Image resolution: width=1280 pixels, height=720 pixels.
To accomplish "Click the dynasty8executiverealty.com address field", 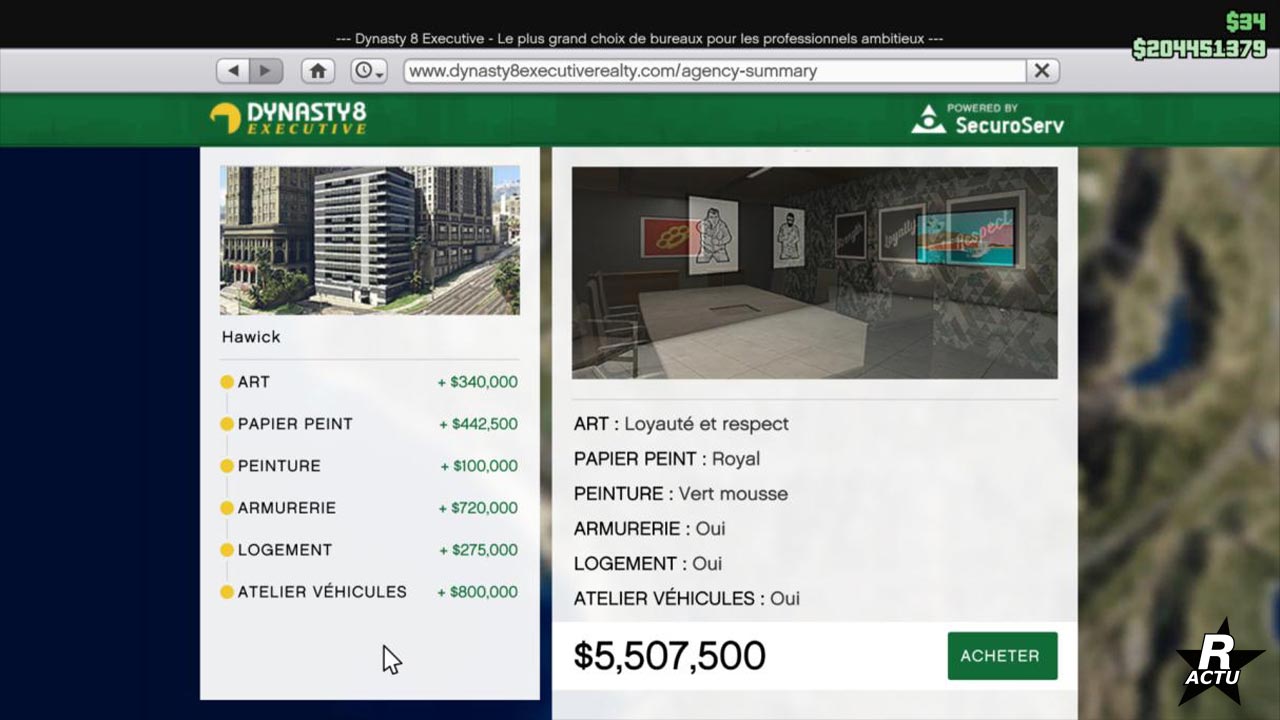I will click(714, 71).
